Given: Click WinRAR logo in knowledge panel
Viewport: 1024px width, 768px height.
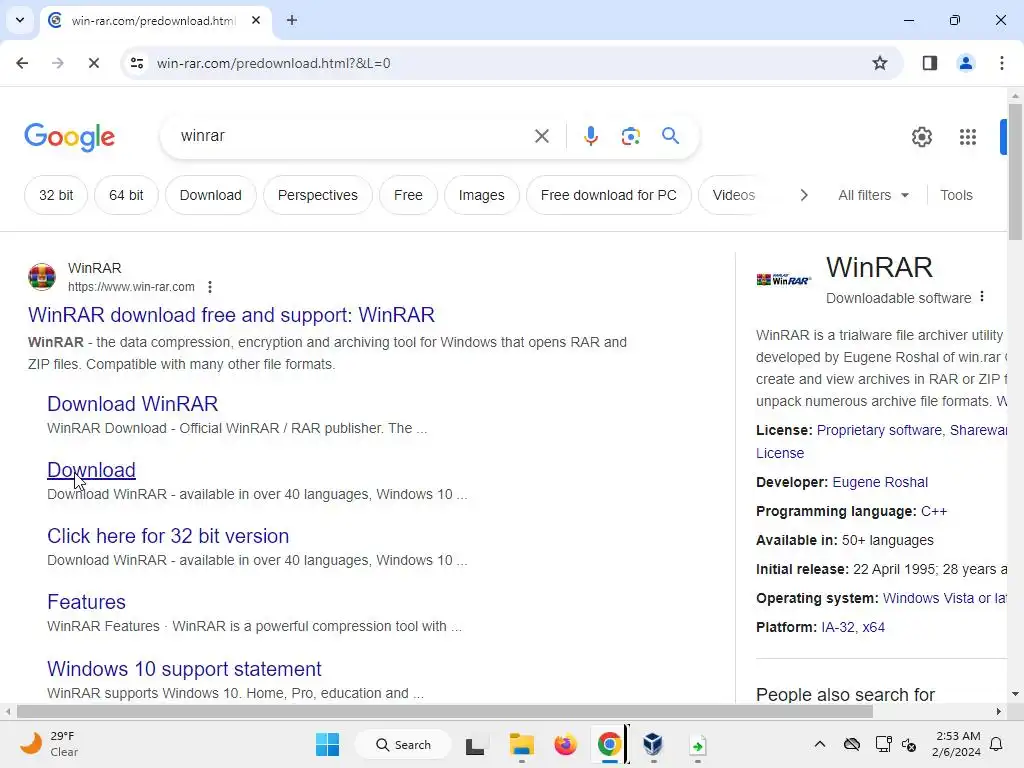Looking at the screenshot, I should 784,280.
